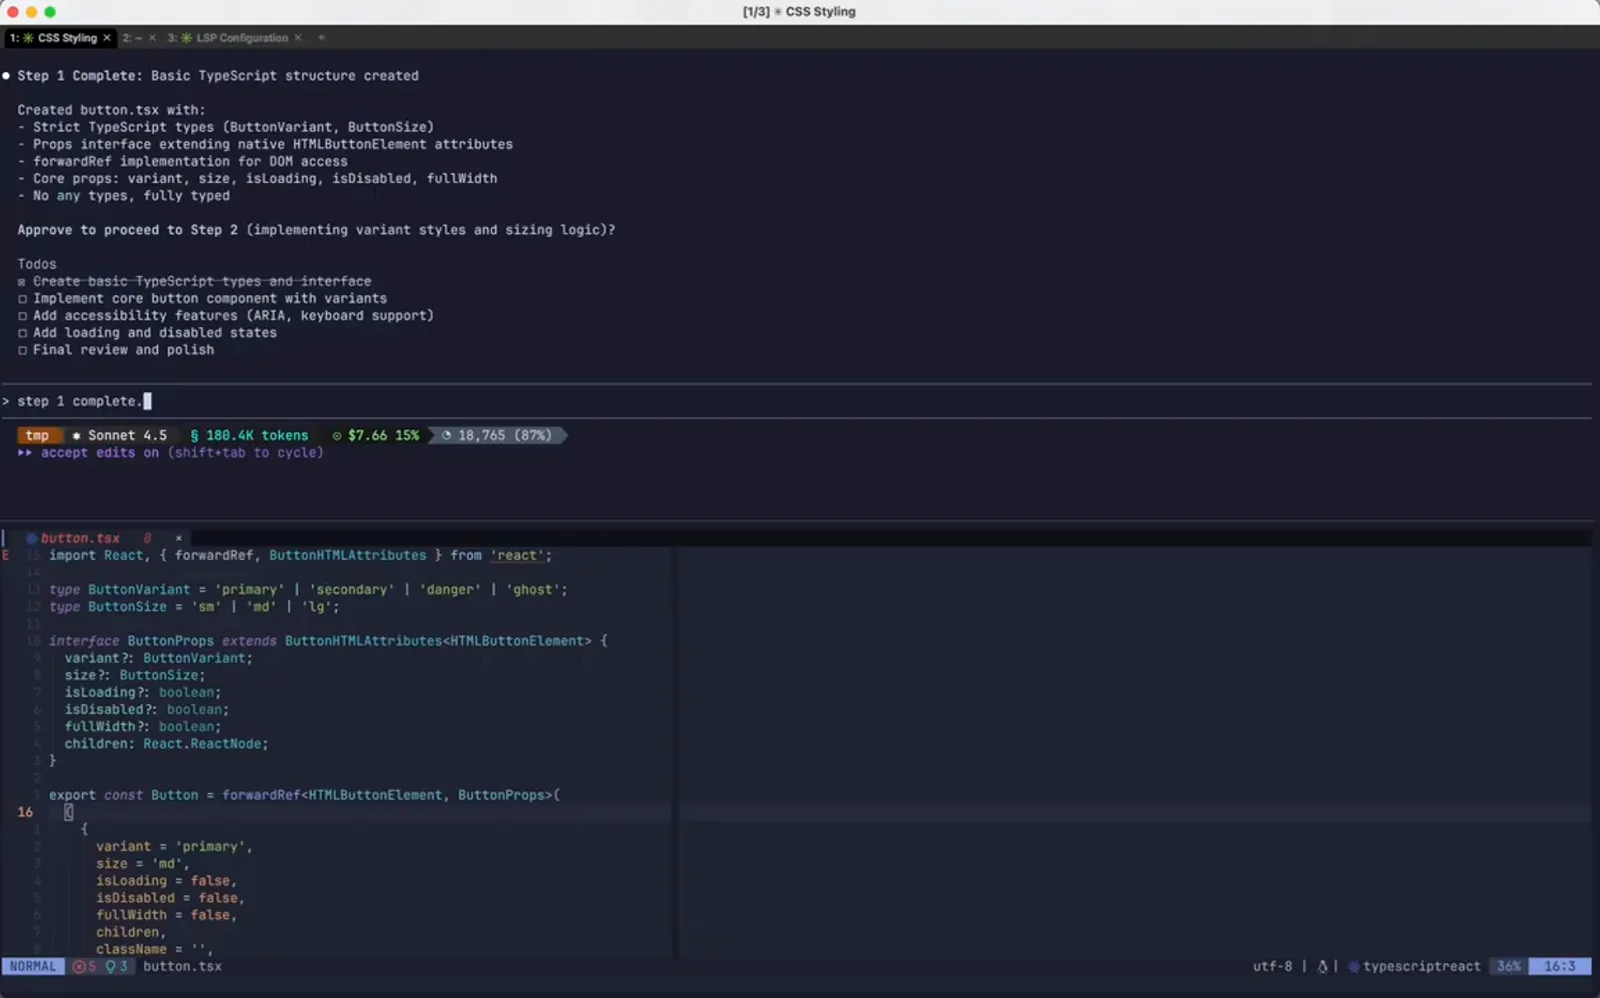Click the '[1/3] CSS Styling' window title
Image resolution: width=1600 pixels, height=998 pixels.
(799, 12)
